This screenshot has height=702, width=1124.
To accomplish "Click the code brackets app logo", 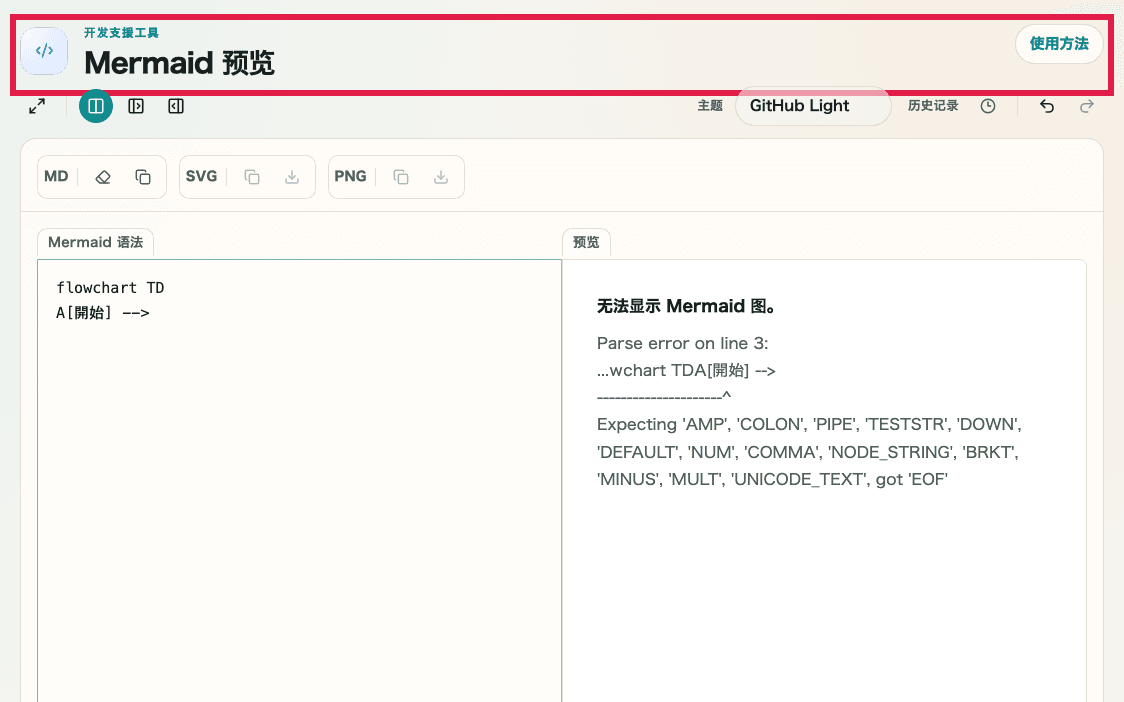I will (x=44, y=51).
